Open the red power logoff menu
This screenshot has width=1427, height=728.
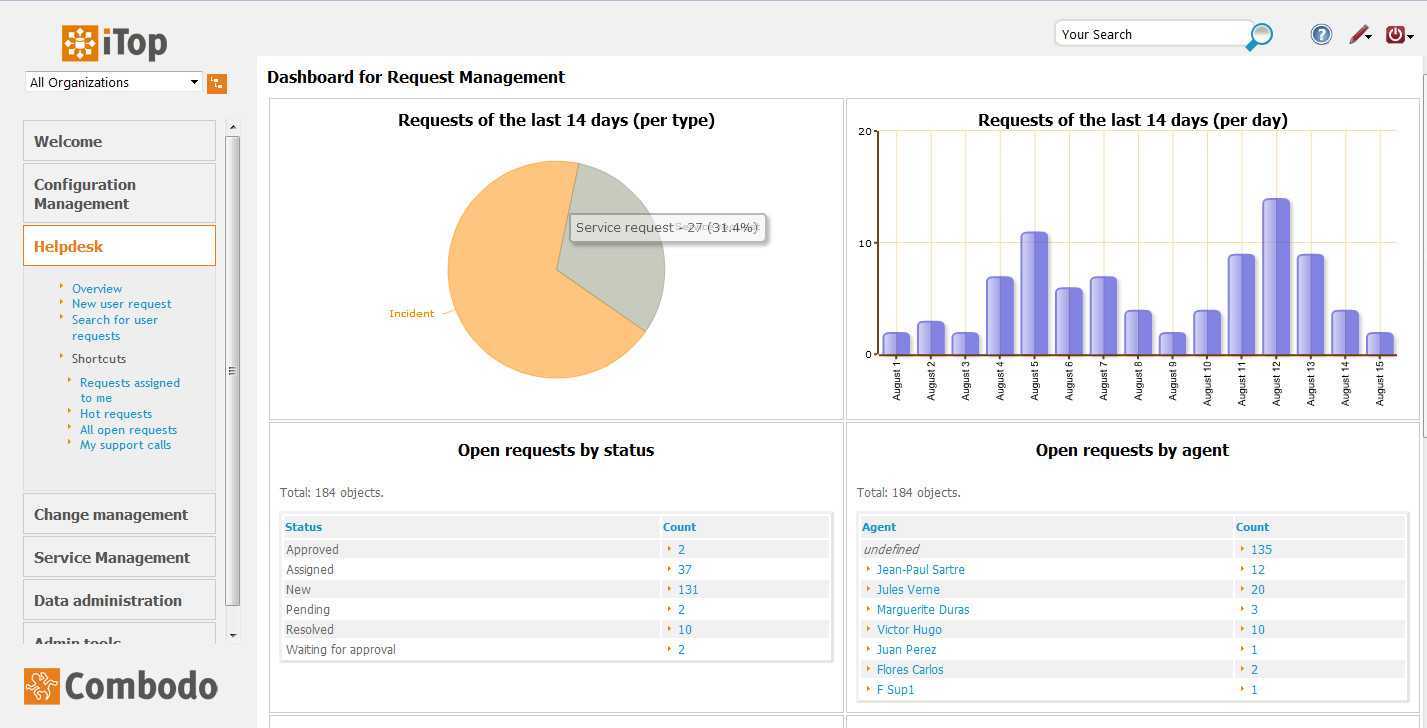(1396, 35)
